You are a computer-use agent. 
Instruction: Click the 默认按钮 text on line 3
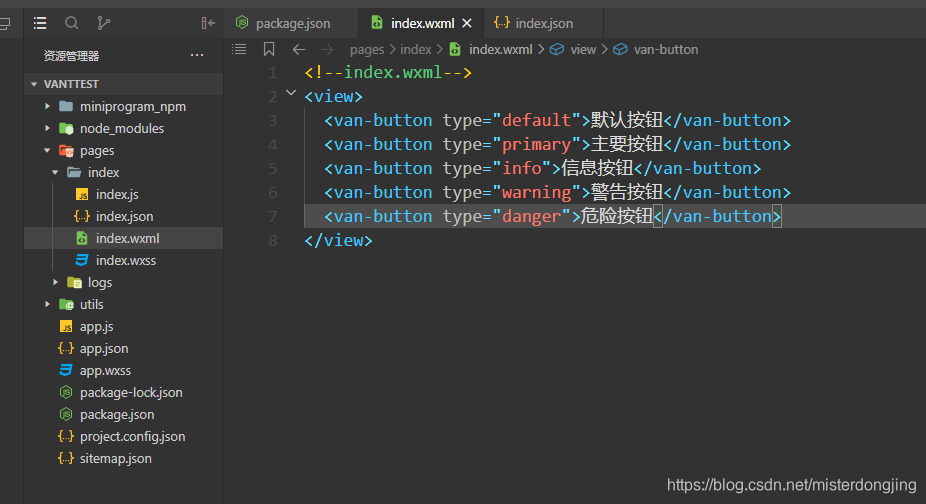(x=627, y=120)
